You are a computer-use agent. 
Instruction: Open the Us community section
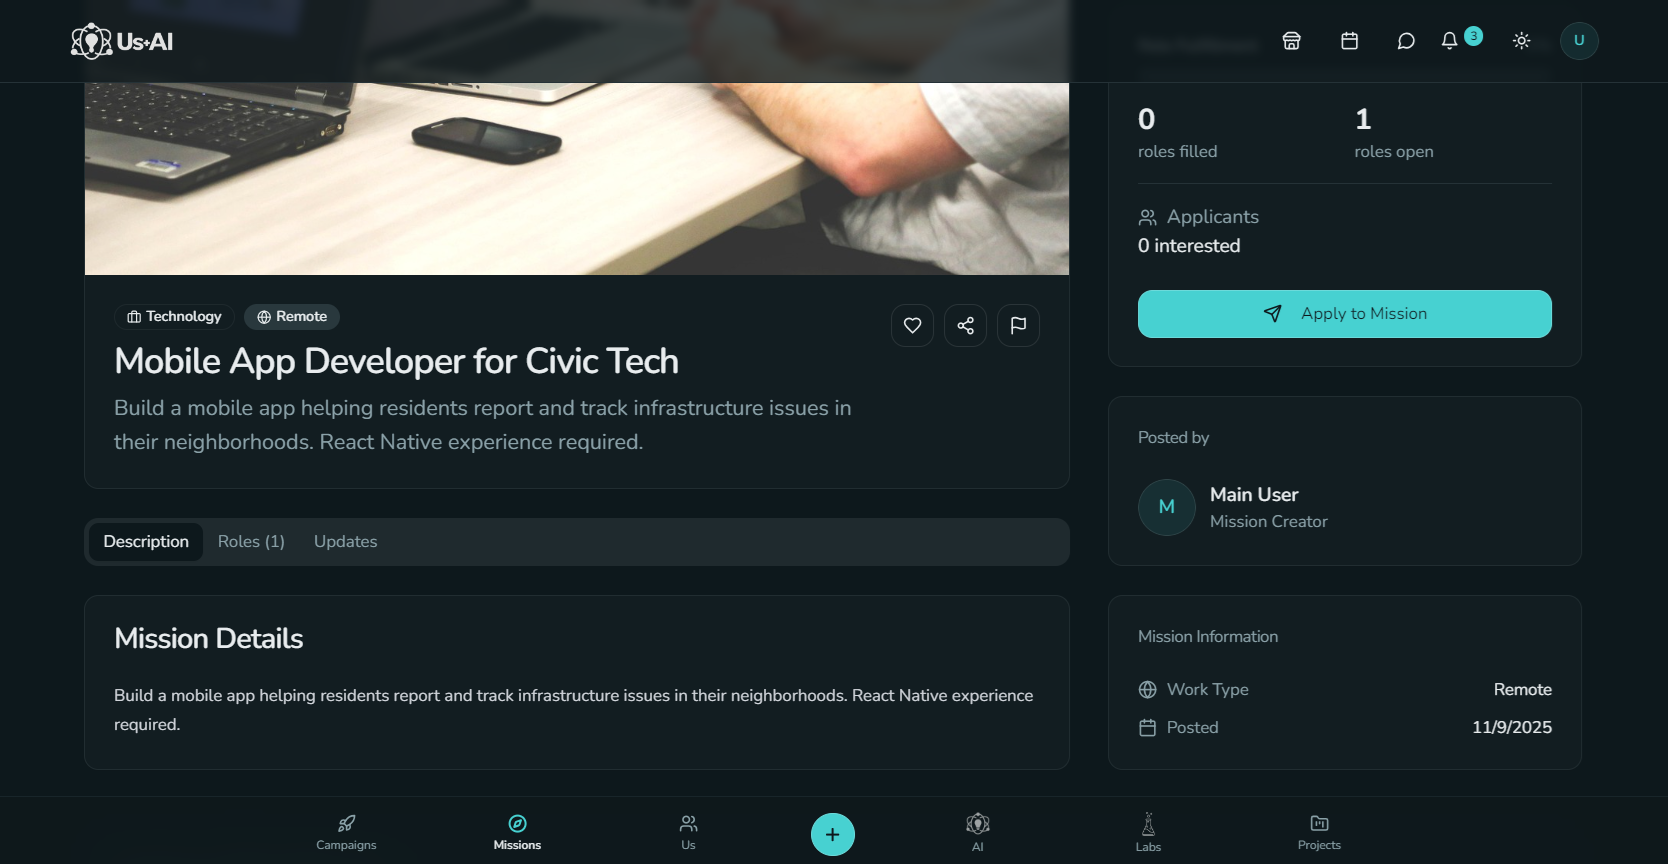[688, 832]
